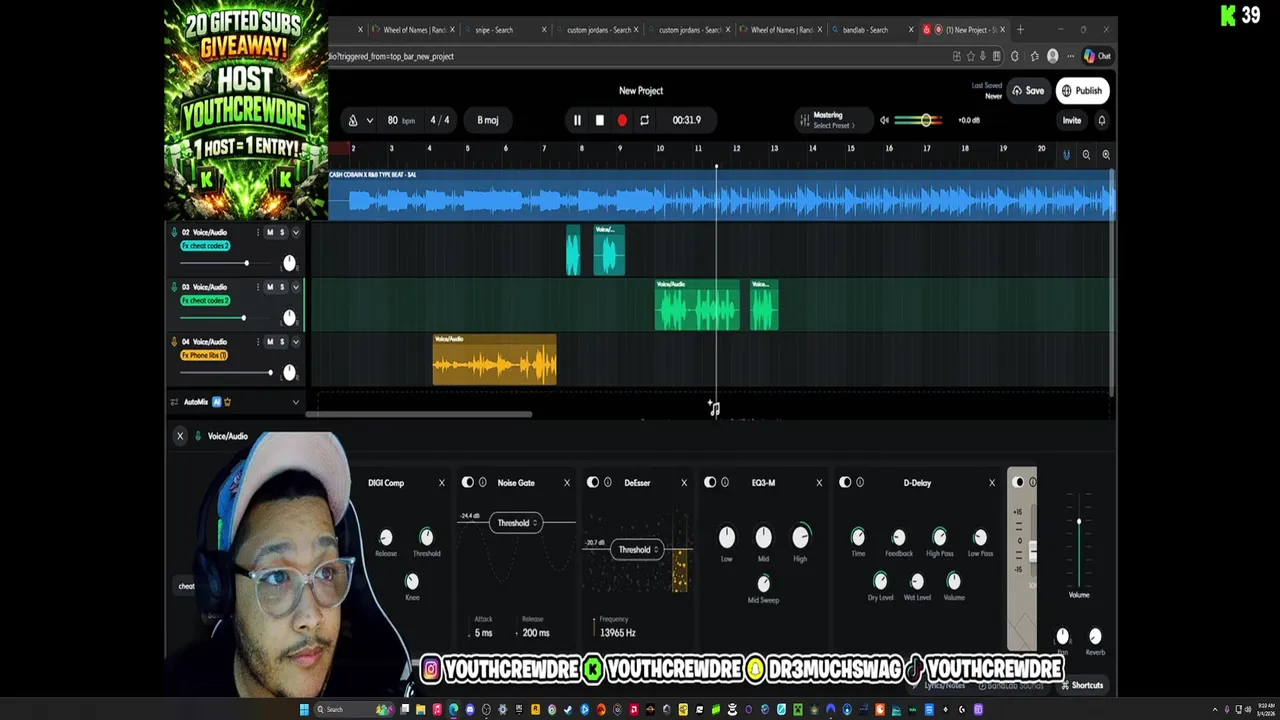The image size is (1280, 720).
Task: Edit the 80 bpm tempo field
Action: [401, 120]
